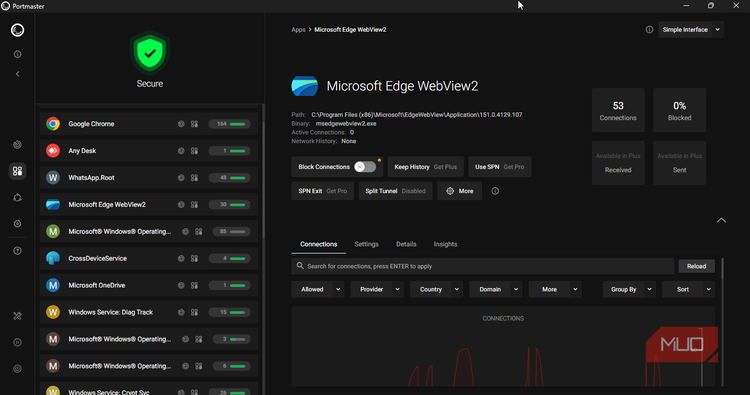
Task: Select Windows Service: Diag Track row
Action: (x=149, y=312)
